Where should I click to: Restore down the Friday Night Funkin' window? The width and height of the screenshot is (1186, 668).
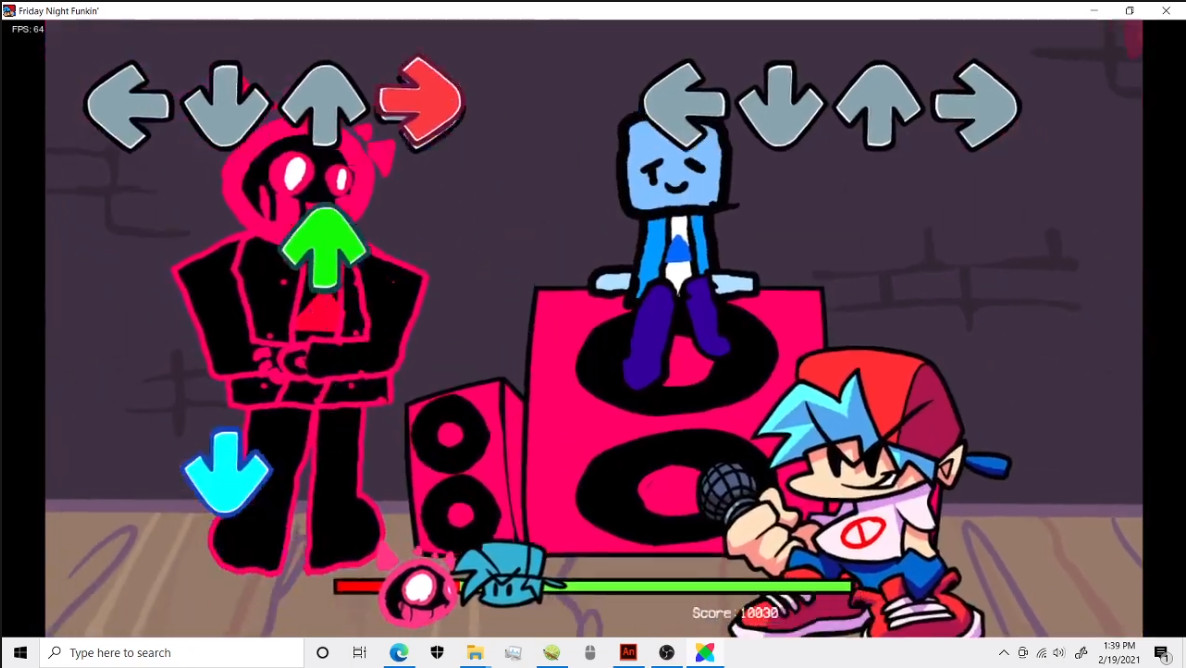[x=1129, y=11]
